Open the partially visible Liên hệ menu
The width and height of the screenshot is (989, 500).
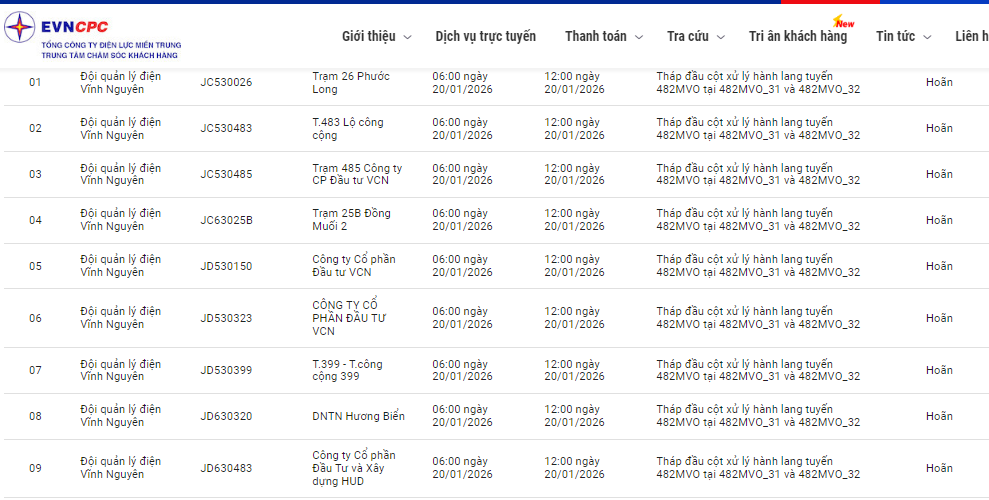pyautogui.click(x=971, y=36)
